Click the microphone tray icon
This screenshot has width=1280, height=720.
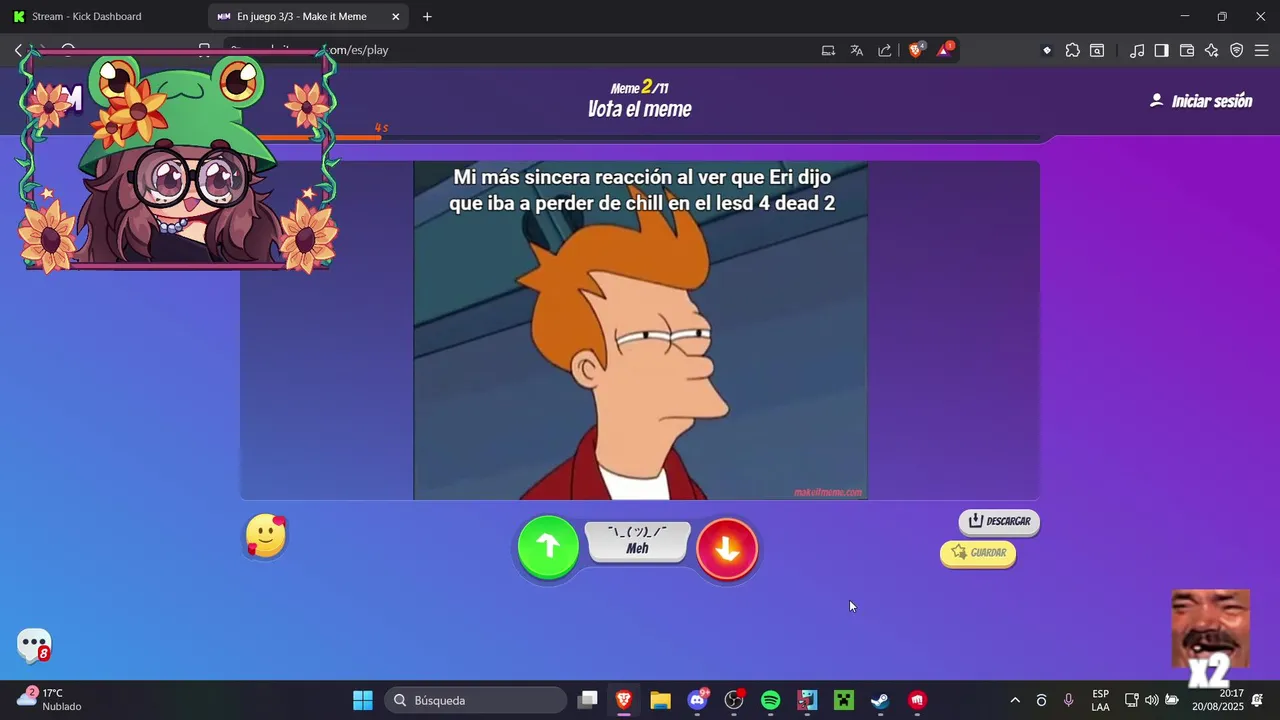pos(1068,700)
